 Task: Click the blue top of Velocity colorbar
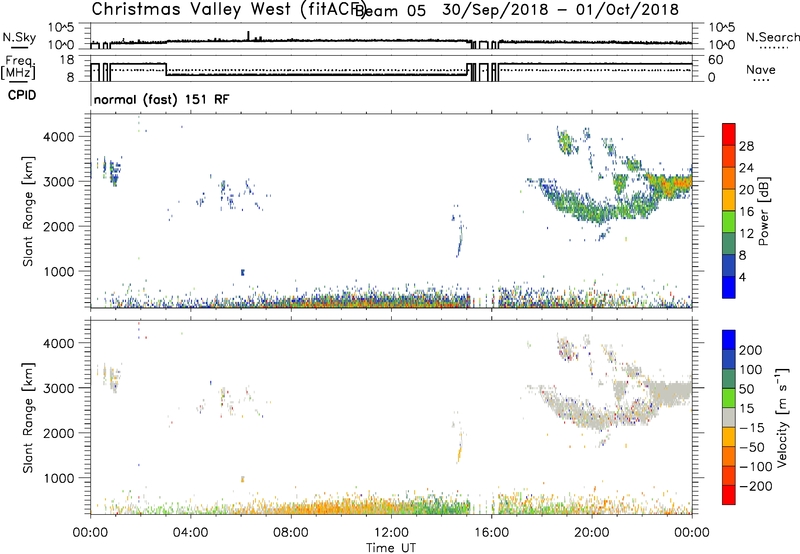pos(729,340)
